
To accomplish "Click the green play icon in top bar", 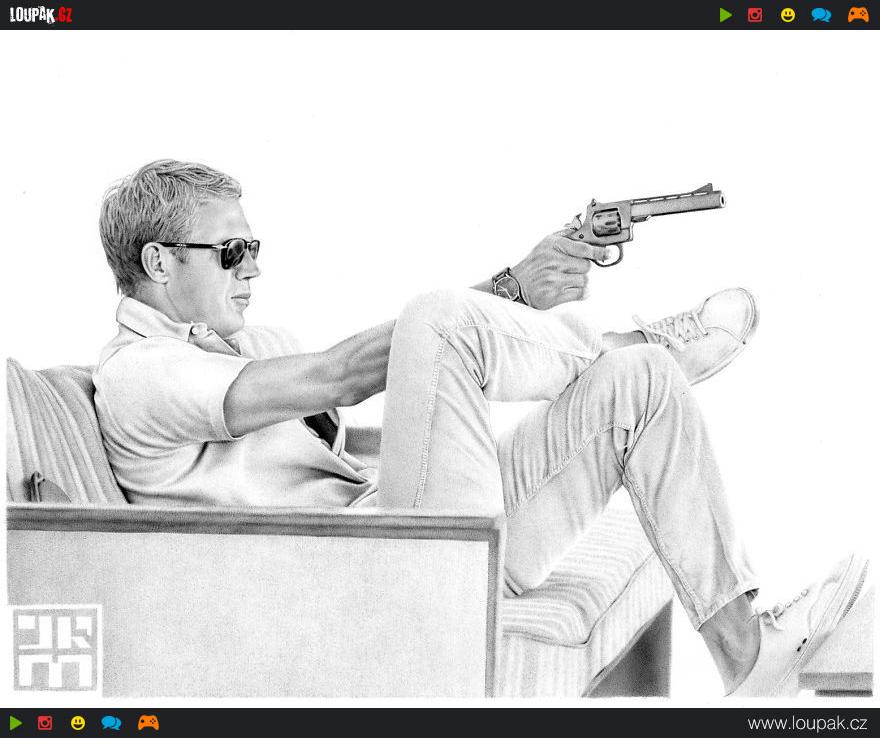I will click(x=726, y=15).
